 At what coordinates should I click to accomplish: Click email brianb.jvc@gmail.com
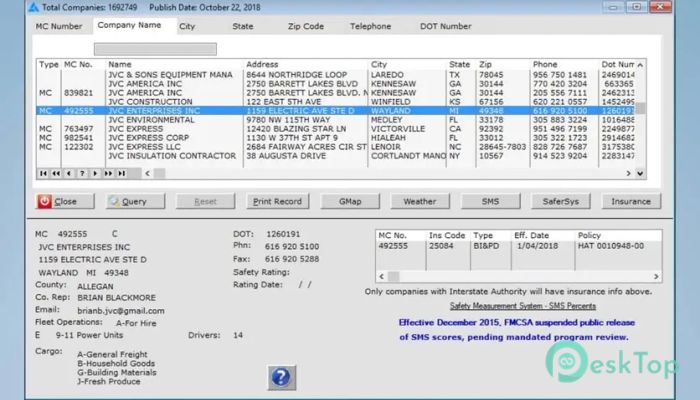(121, 311)
